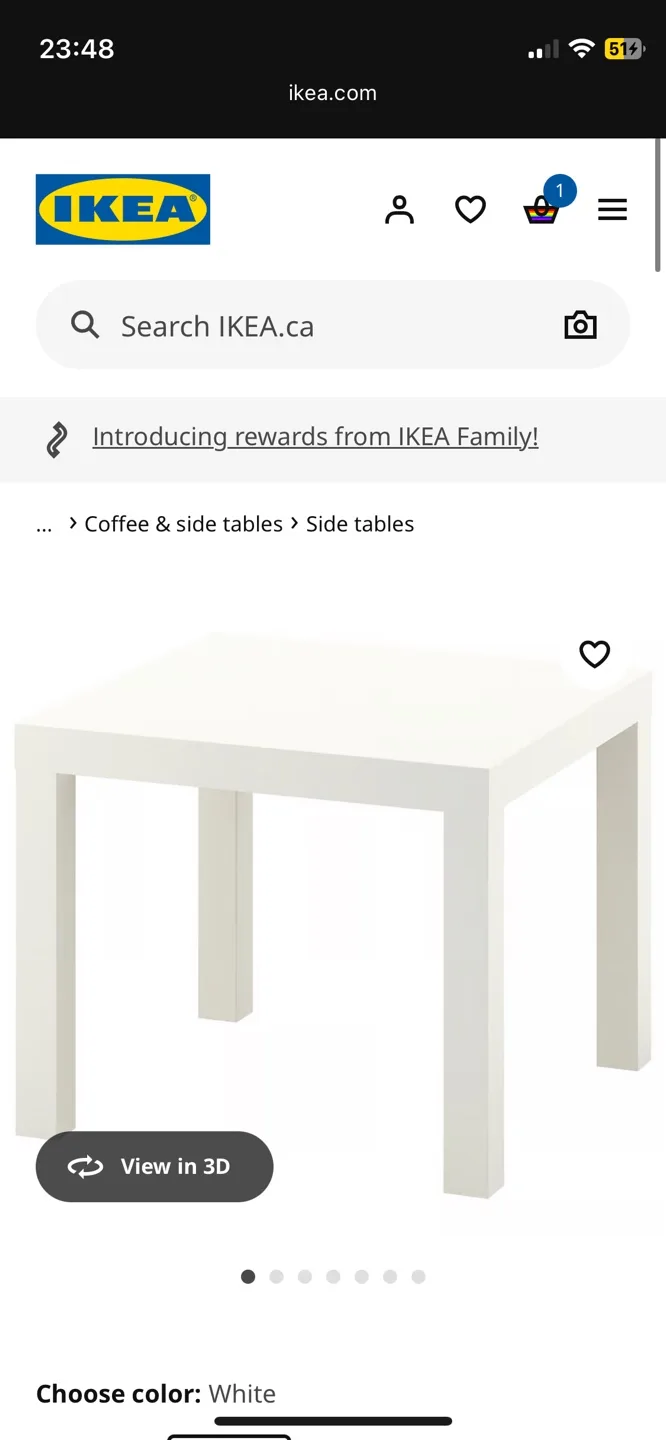Save the table to favourites with heart
The image size is (666, 1440).
[x=595, y=654]
